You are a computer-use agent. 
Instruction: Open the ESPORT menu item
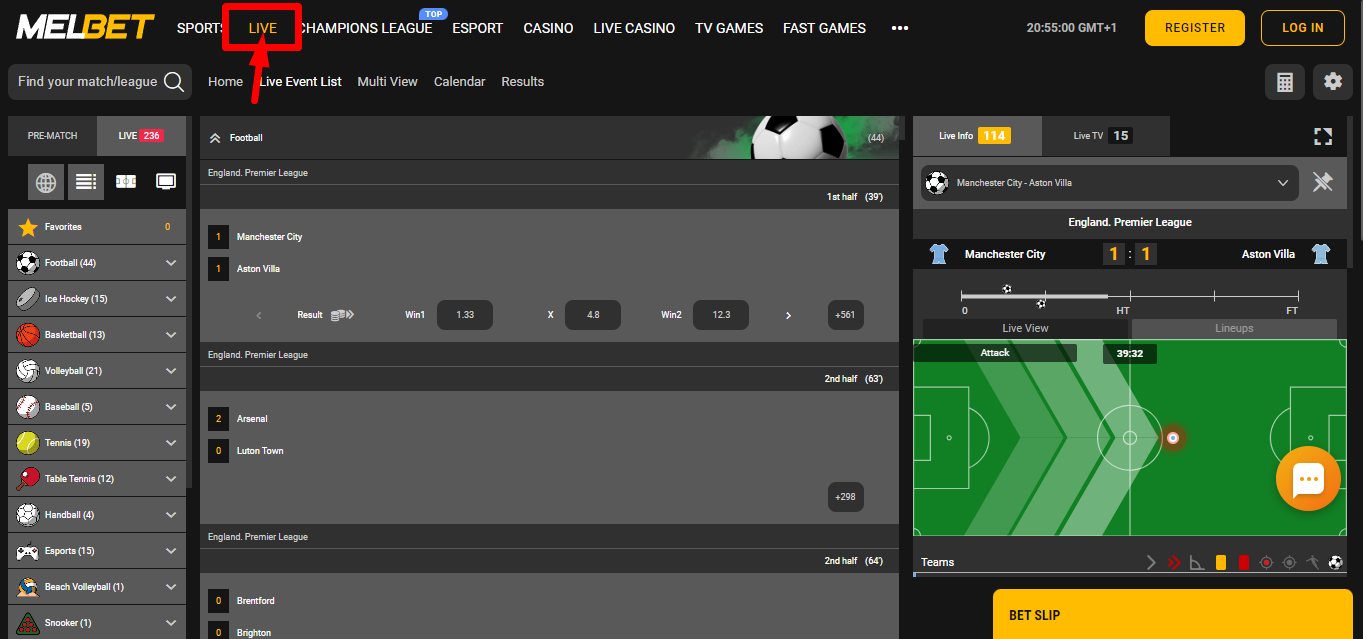[x=477, y=28]
